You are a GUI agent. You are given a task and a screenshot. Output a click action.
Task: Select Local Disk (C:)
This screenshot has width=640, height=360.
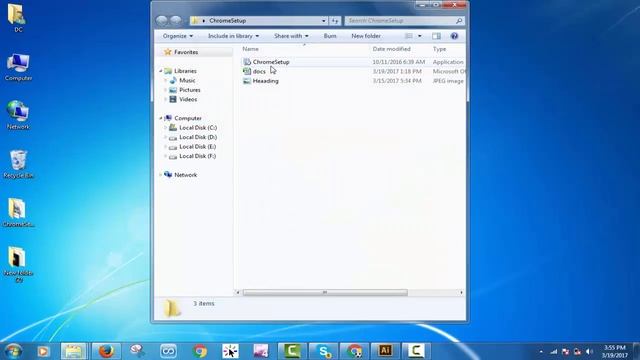tap(198, 128)
